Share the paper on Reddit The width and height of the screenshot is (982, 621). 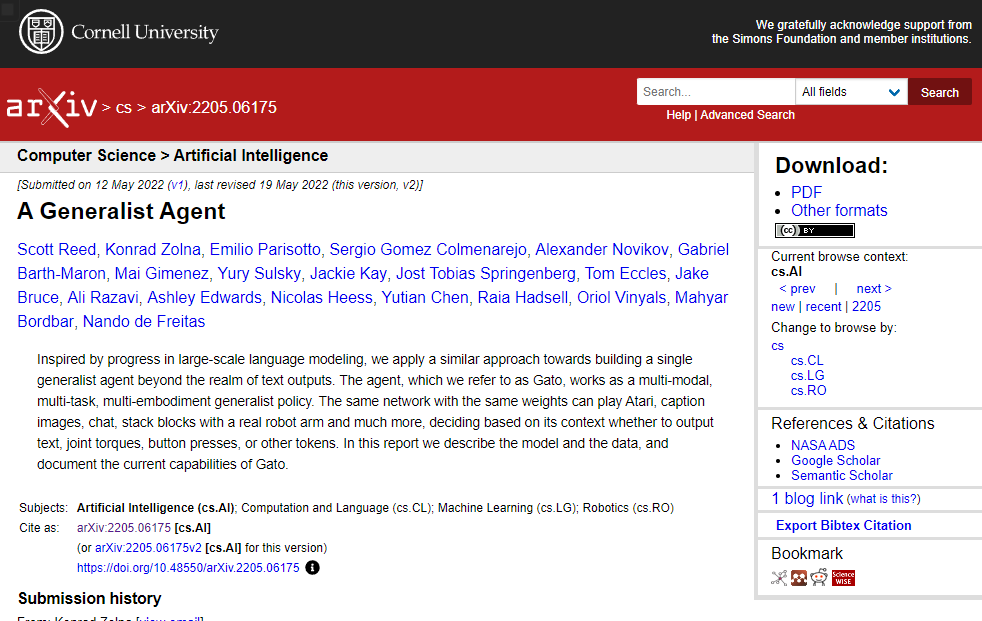(819, 578)
